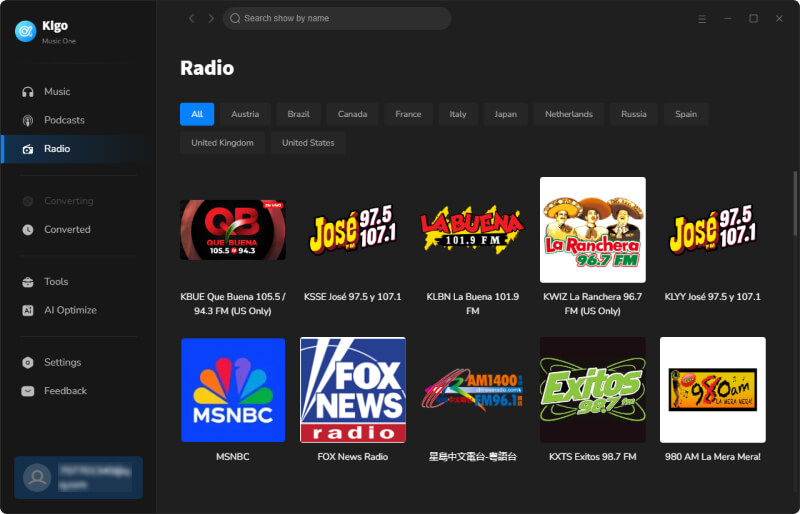Open the Converted section label
The image size is (800, 514).
(67, 230)
